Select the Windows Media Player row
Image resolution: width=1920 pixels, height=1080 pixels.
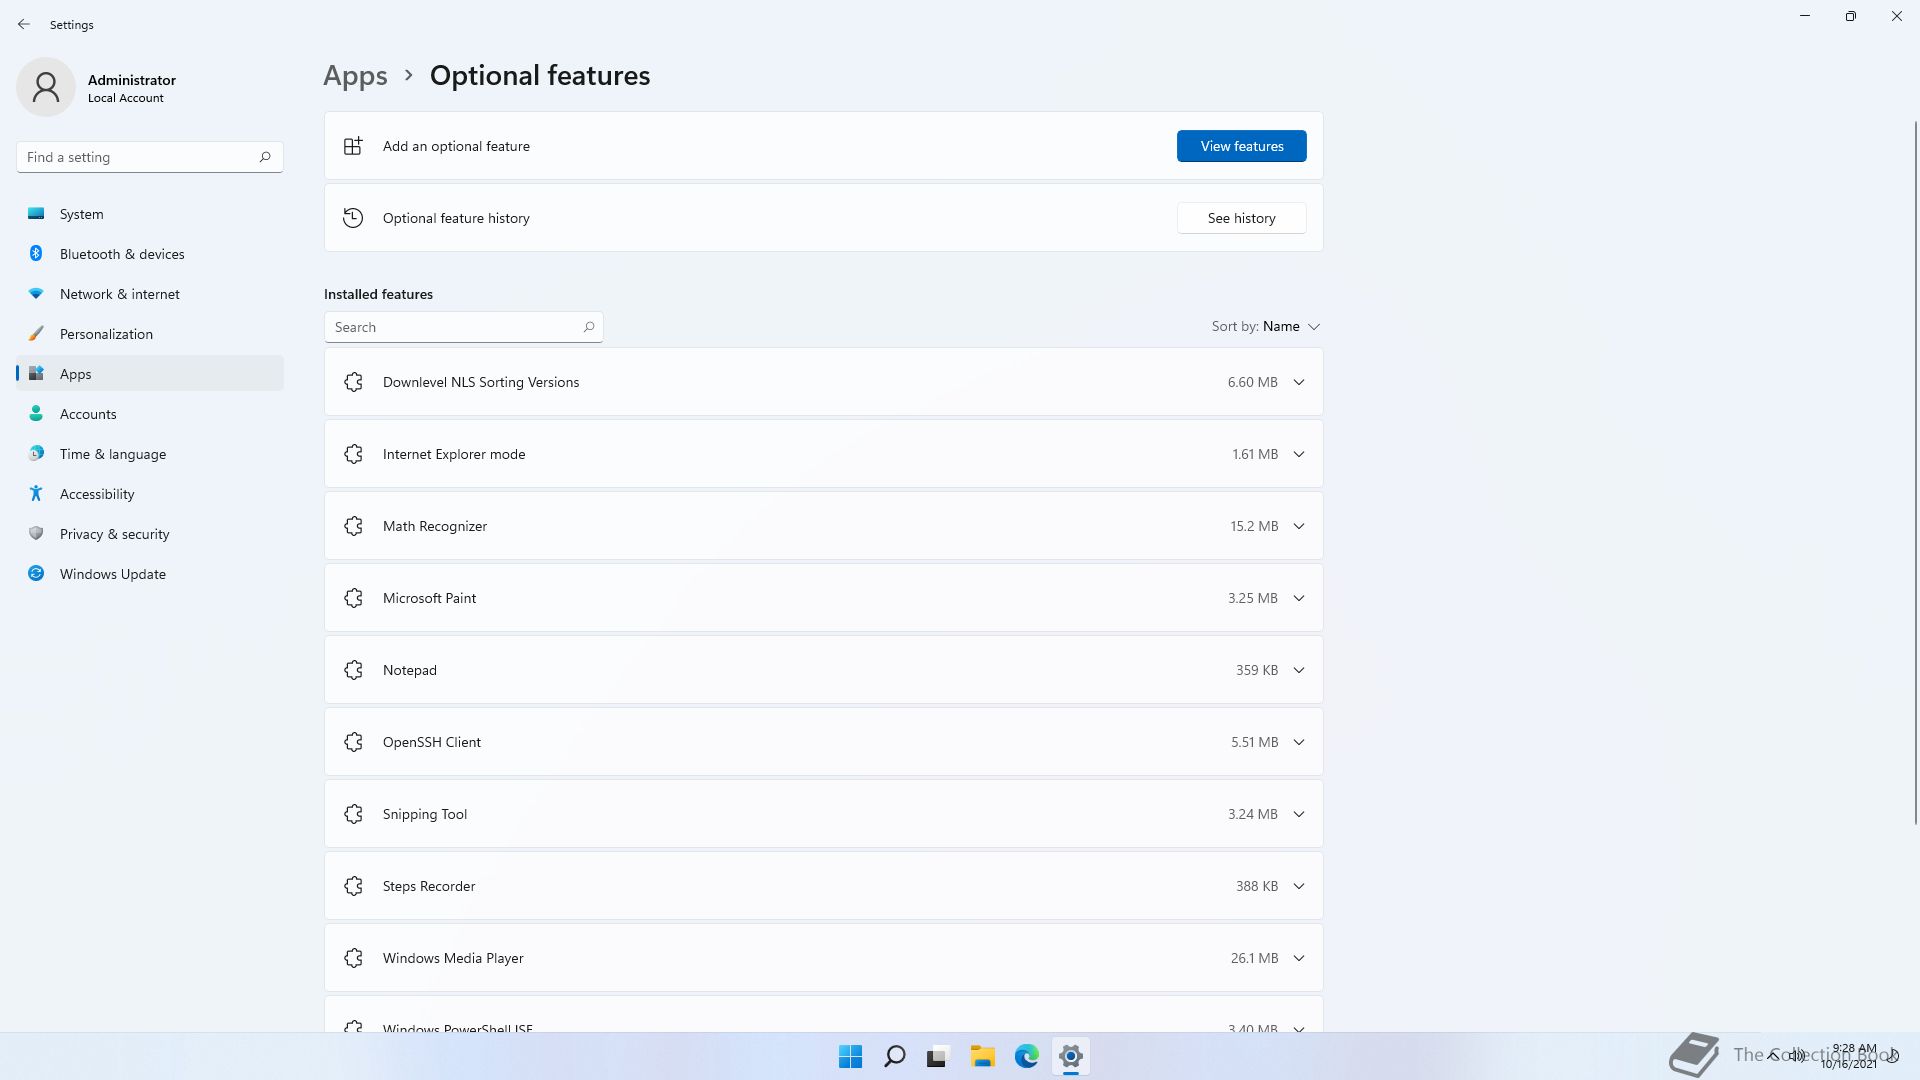tap(823, 958)
